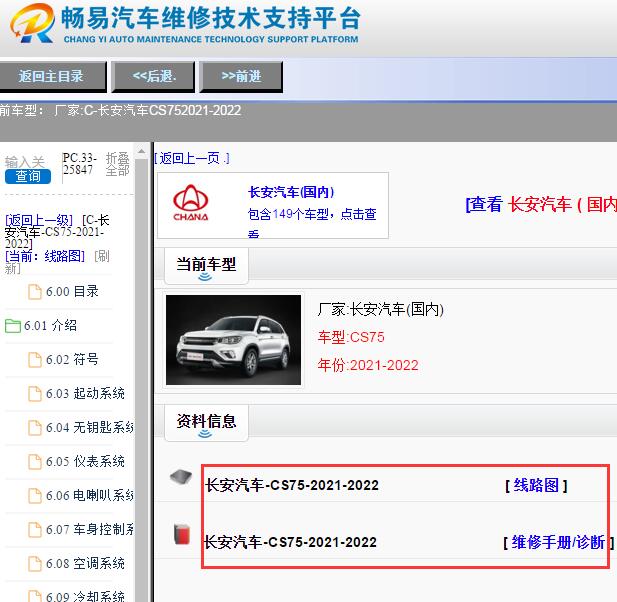The width and height of the screenshot is (617, 602).
Task: Click the blue 查询 search button
Action: pos(28,176)
